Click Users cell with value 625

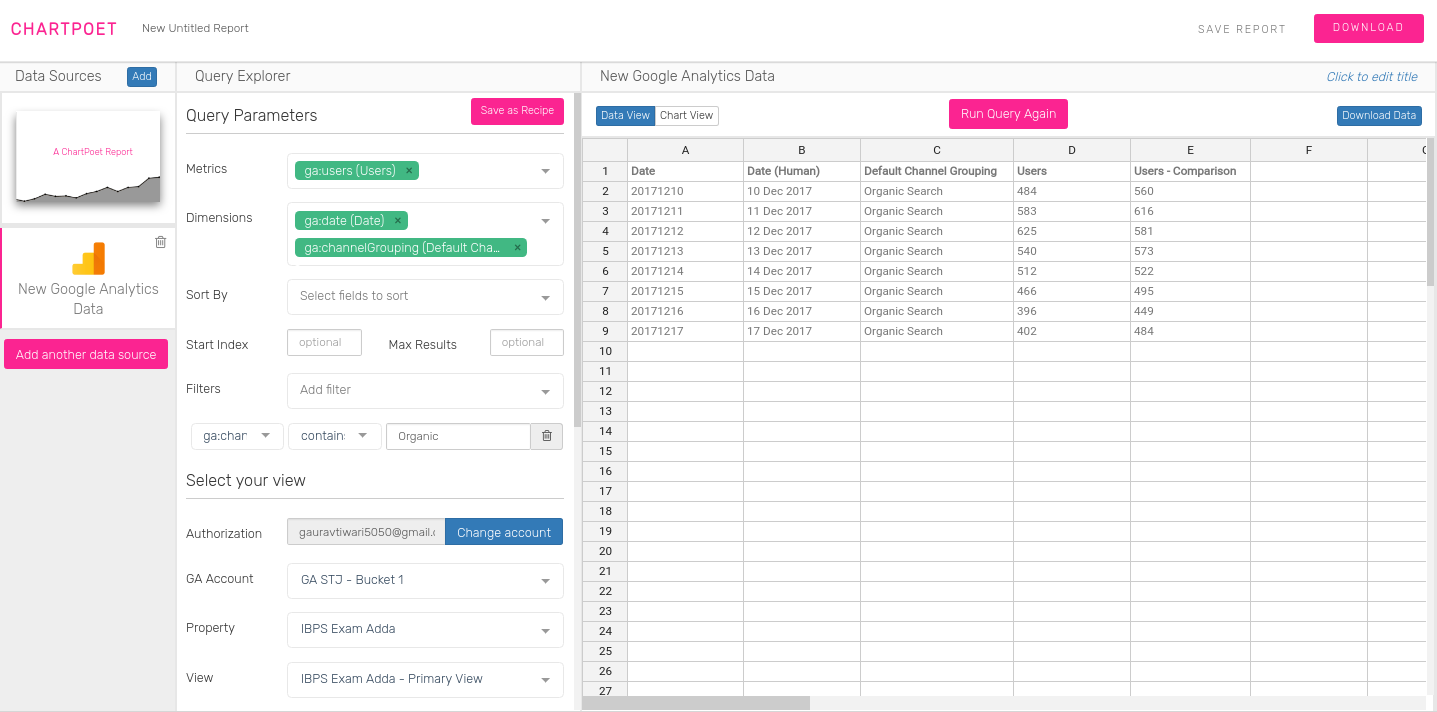(x=1072, y=231)
